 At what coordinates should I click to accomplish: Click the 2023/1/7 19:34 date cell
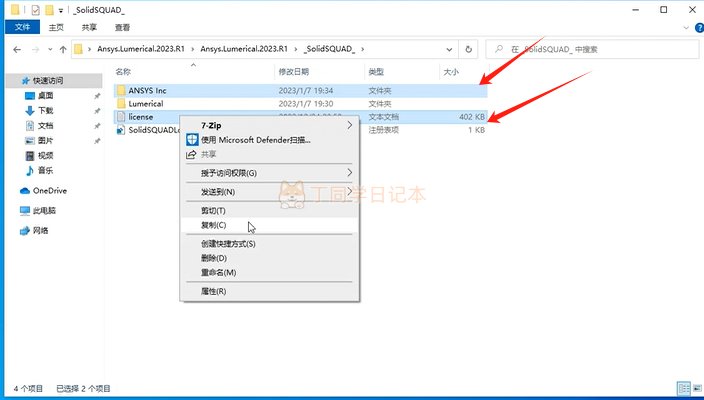pos(306,91)
